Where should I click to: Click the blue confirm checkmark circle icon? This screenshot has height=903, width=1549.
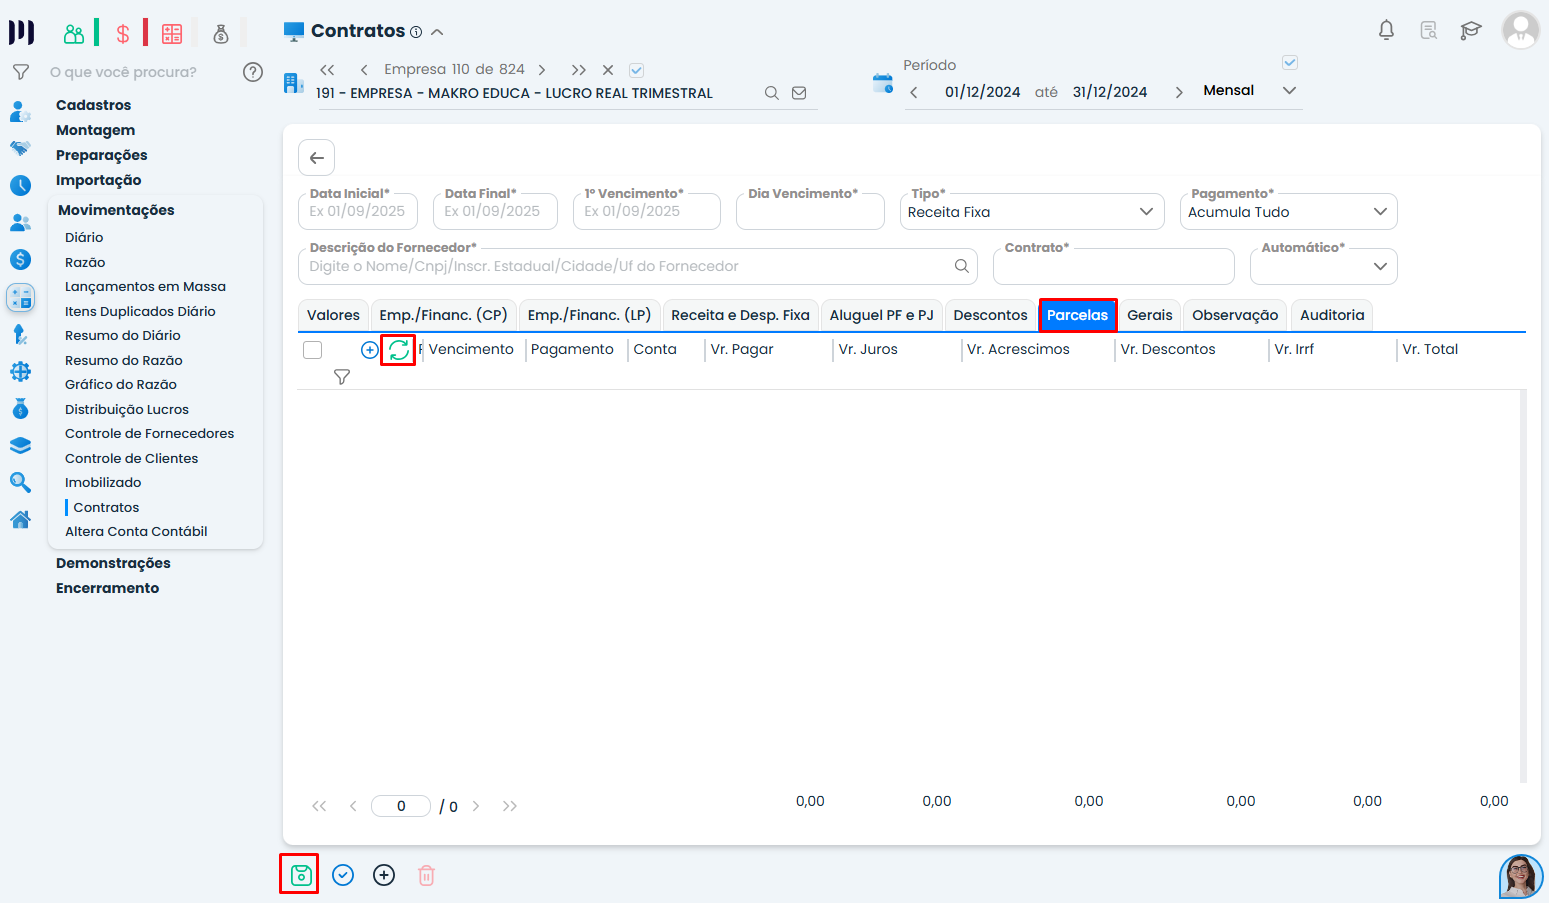(343, 876)
